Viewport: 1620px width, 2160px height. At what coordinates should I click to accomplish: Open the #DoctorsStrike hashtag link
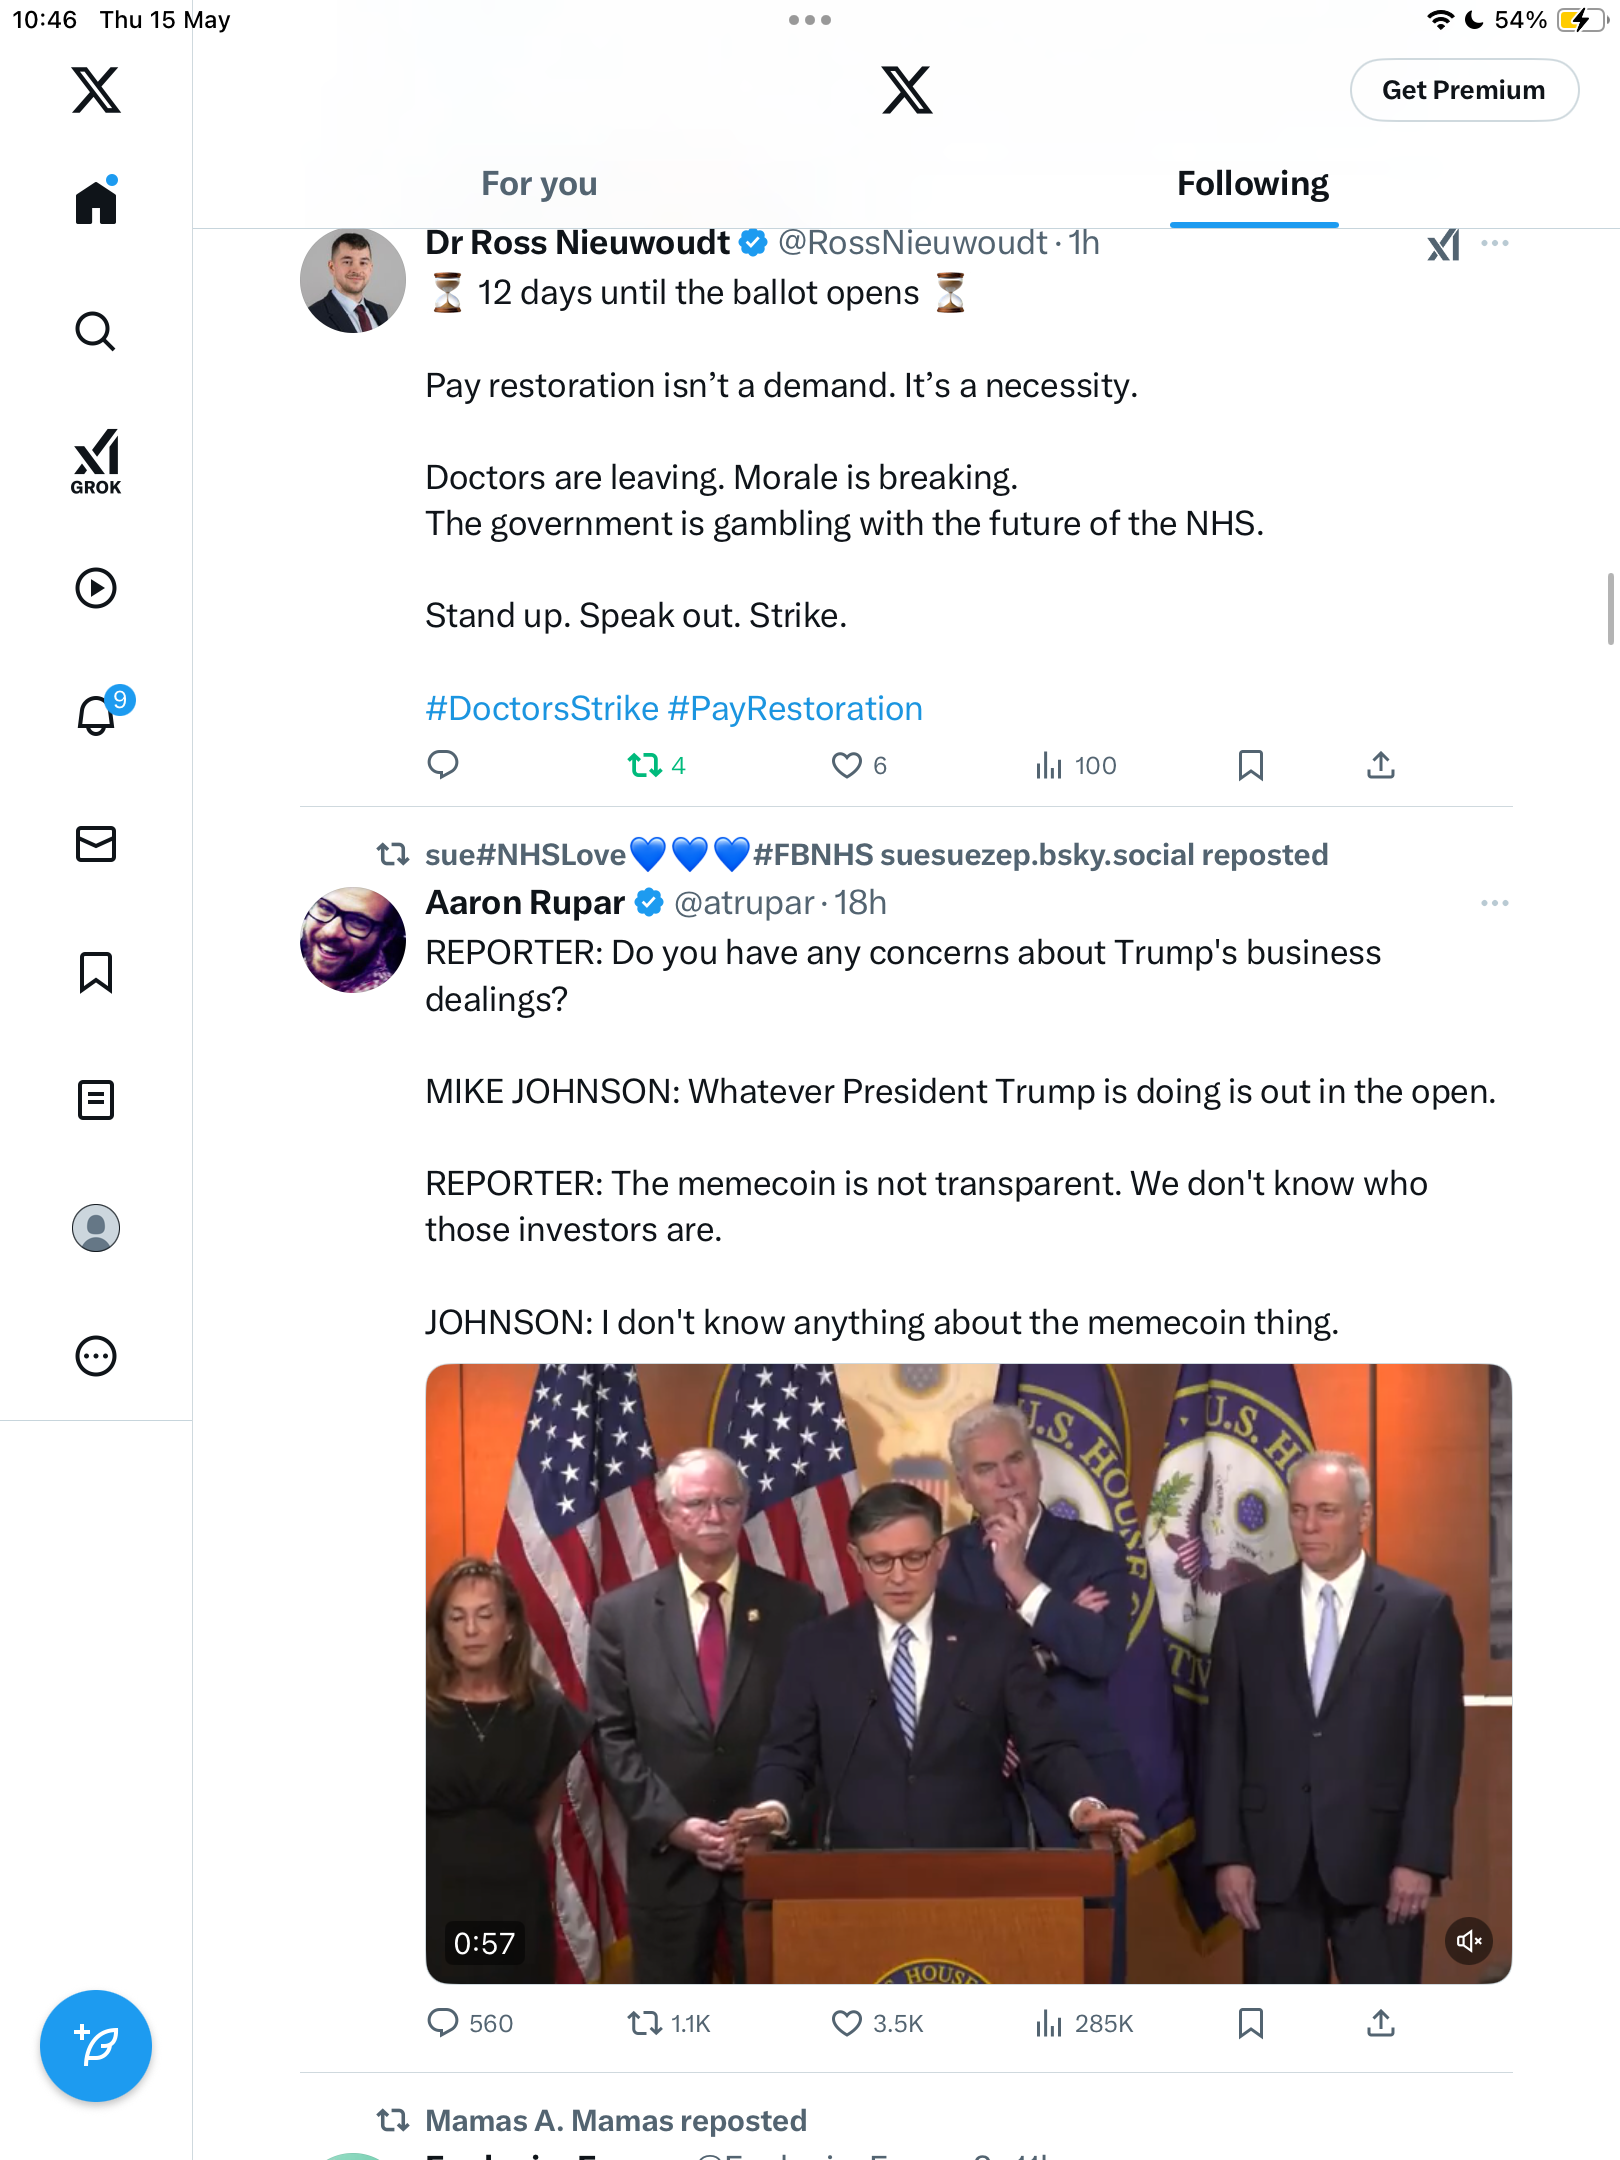542,708
